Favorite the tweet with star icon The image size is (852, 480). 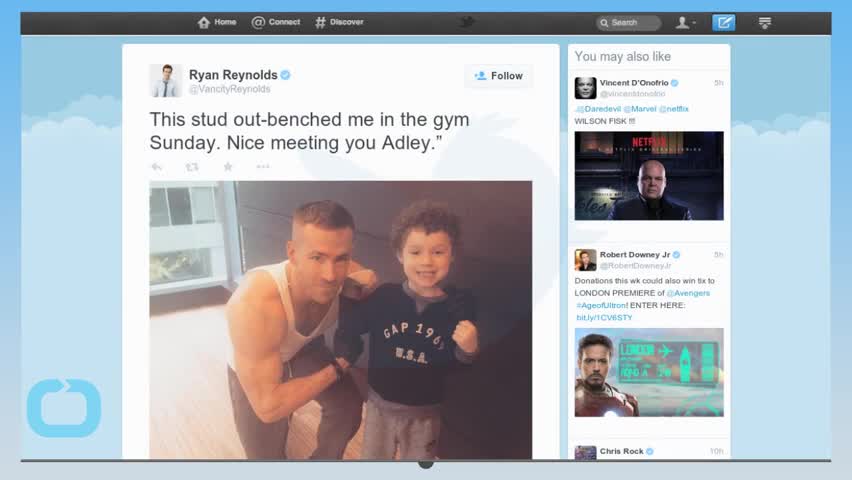click(228, 167)
